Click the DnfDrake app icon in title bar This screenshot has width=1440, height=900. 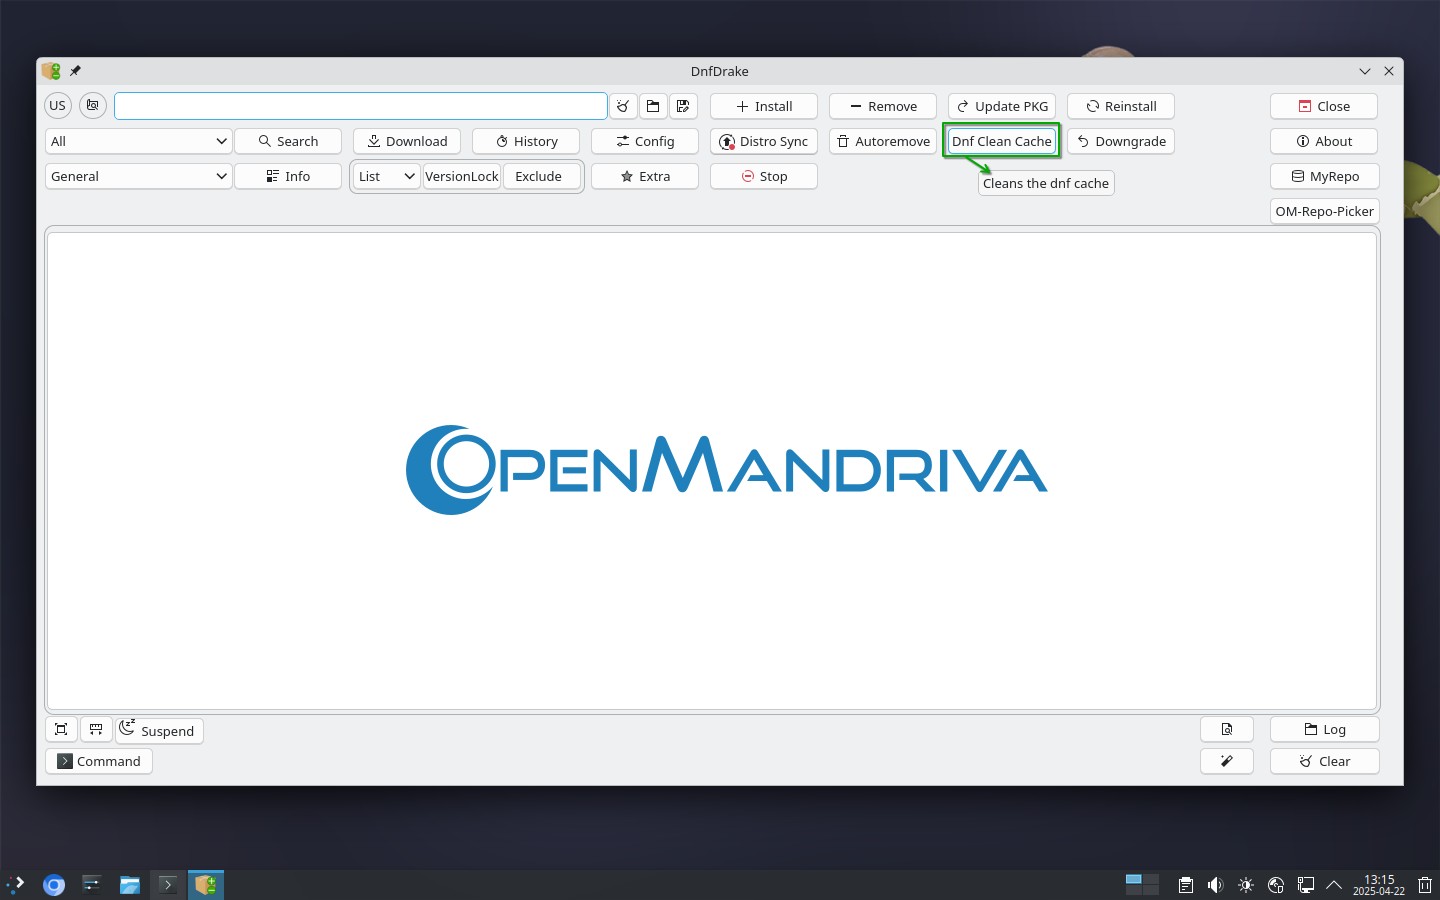[x=51, y=71]
